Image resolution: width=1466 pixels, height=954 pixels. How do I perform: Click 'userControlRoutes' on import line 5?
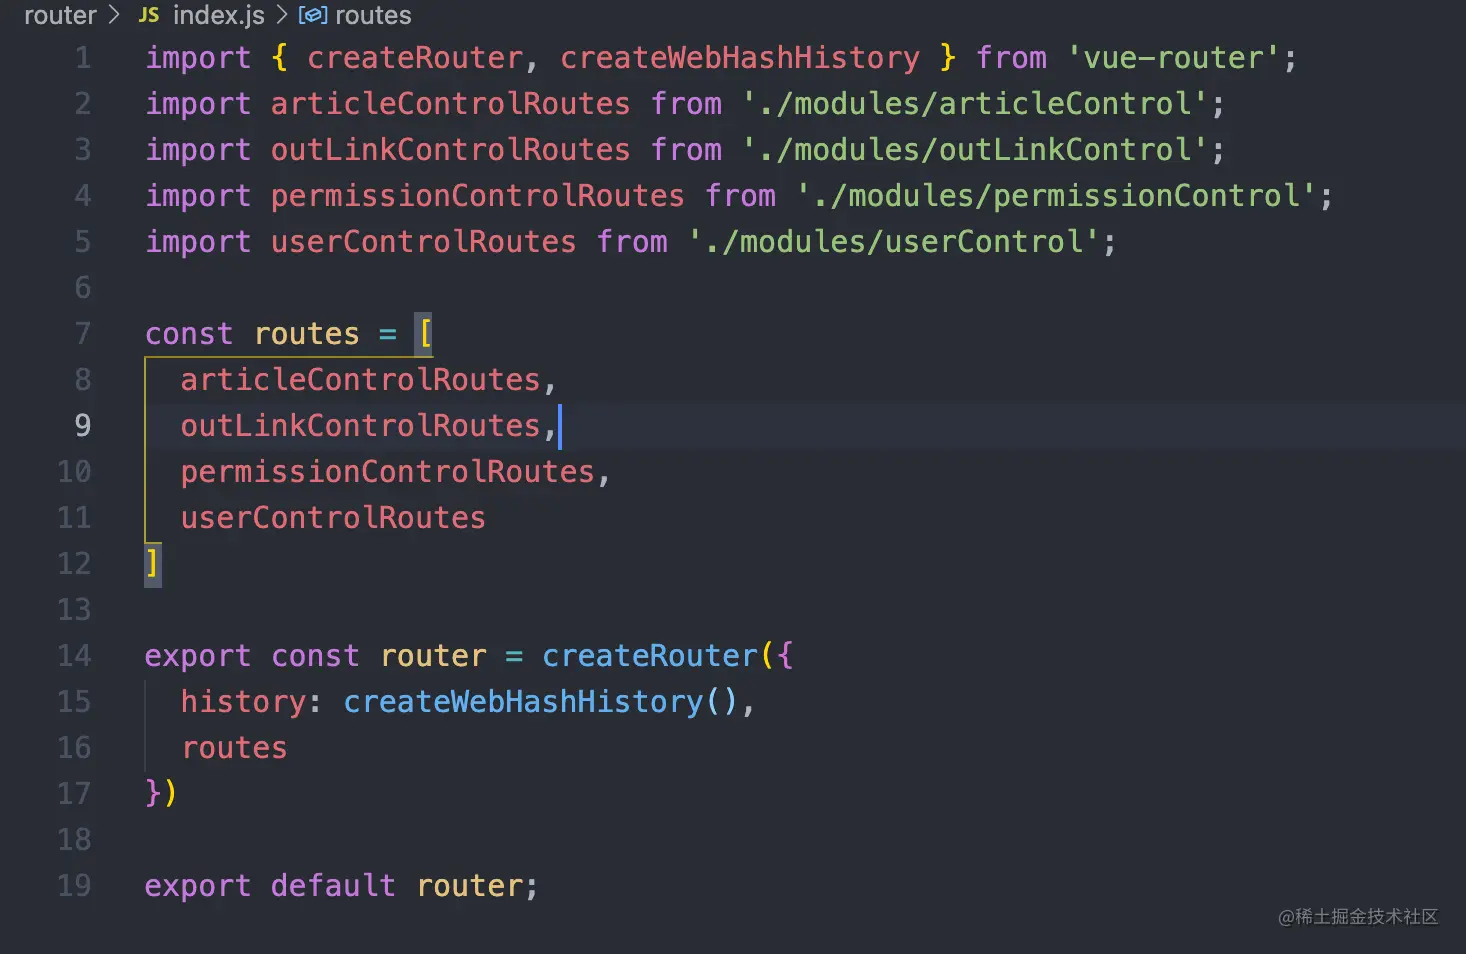click(x=424, y=242)
